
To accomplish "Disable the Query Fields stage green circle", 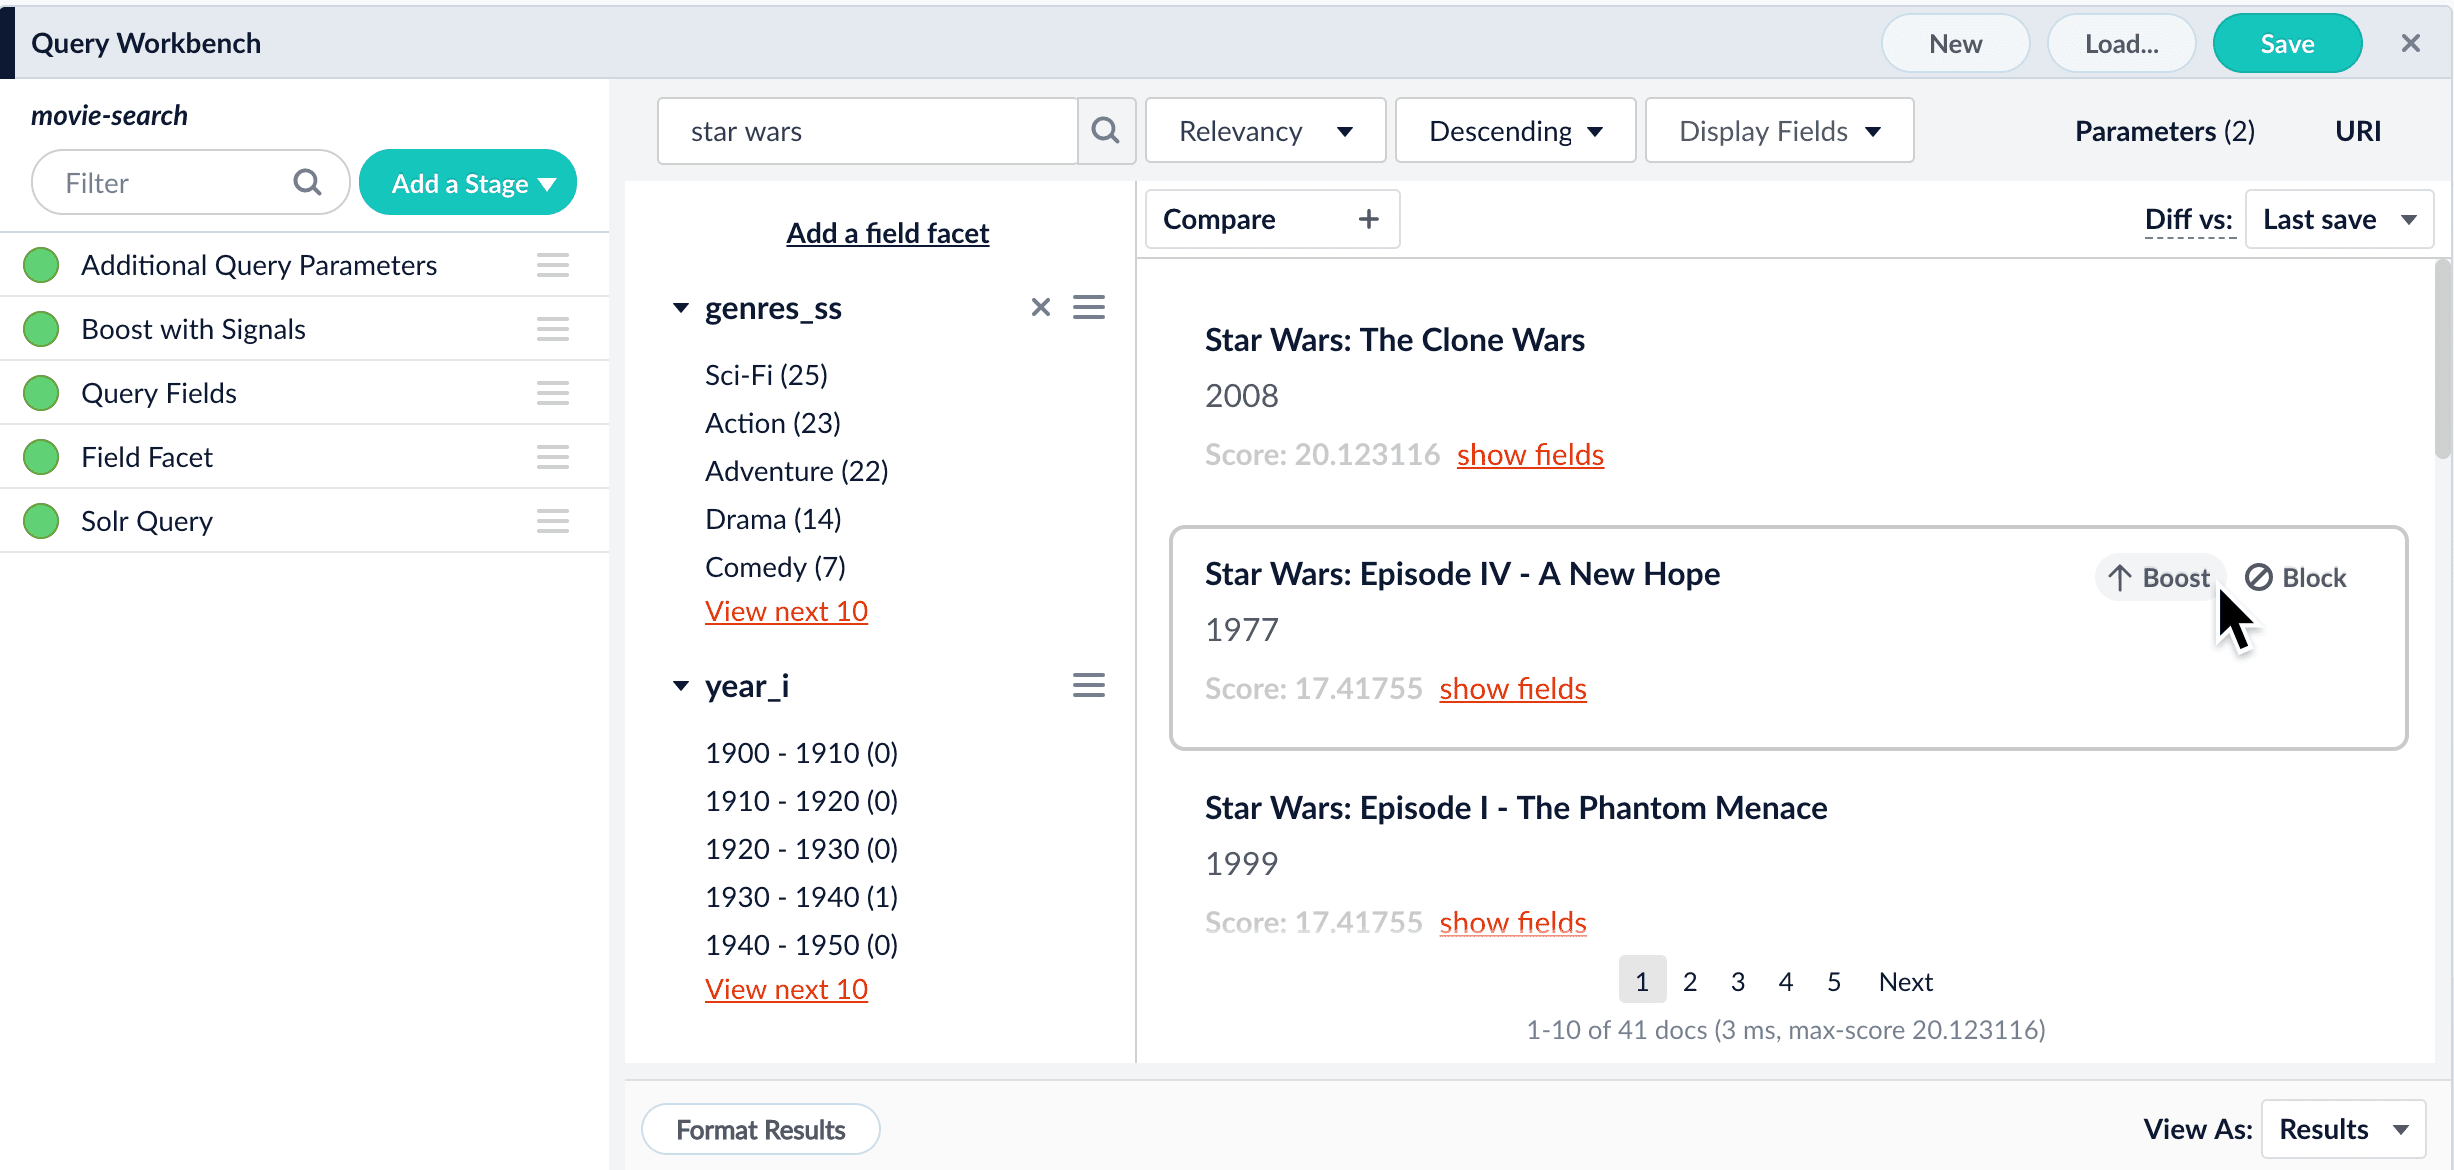I will (x=41, y=393).
